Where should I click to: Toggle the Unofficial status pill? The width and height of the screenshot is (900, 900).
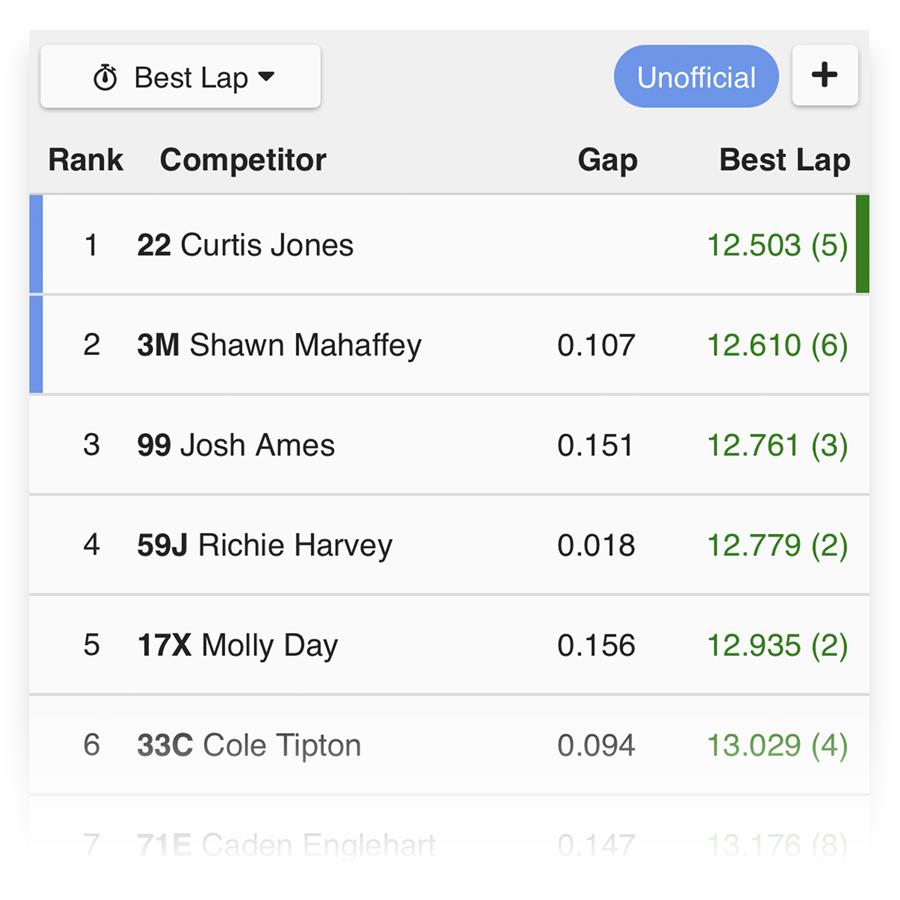coord(696,76)
